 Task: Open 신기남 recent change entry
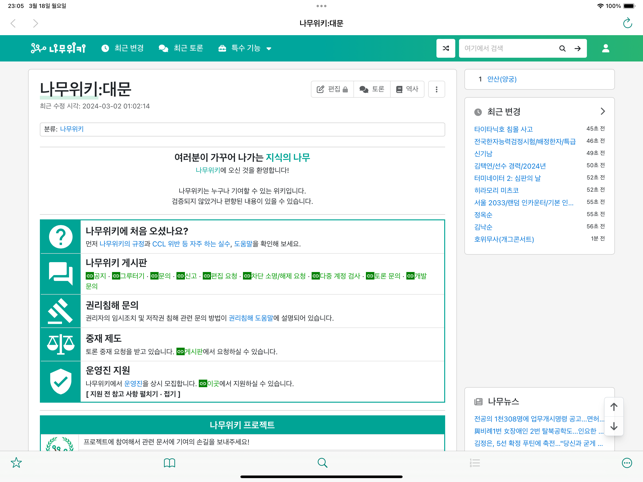(483, 153)
